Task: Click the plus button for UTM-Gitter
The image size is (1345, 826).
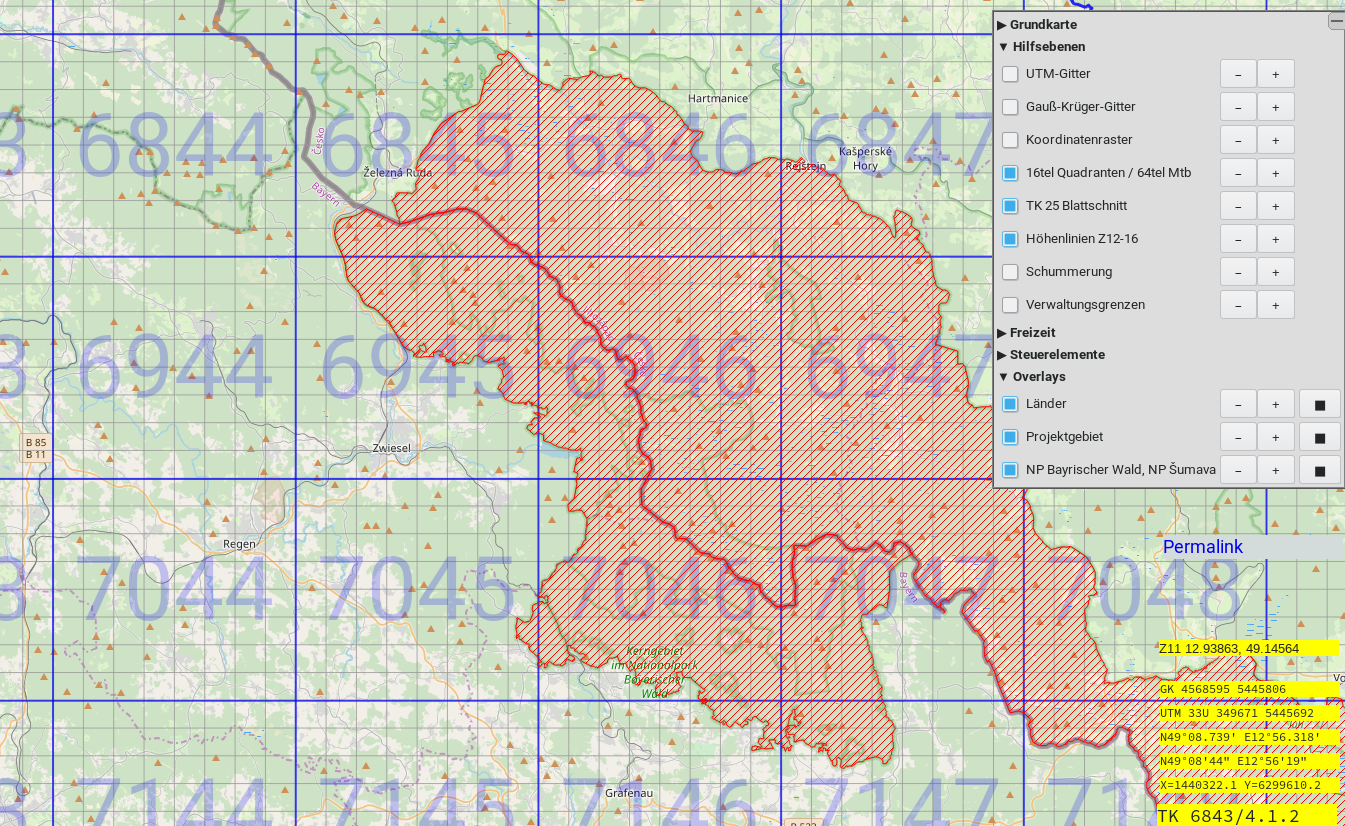Action: click(x=1275, y=74)
